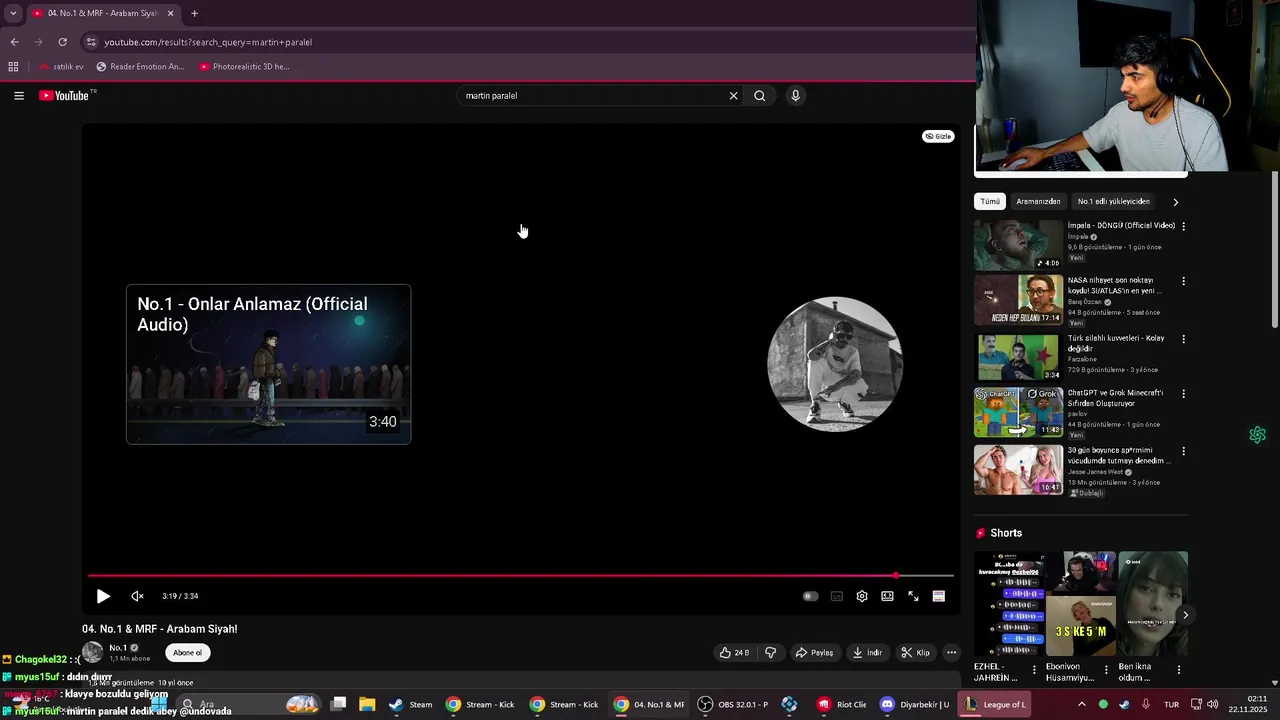Open satılık ev bookmark

[61, 67]
